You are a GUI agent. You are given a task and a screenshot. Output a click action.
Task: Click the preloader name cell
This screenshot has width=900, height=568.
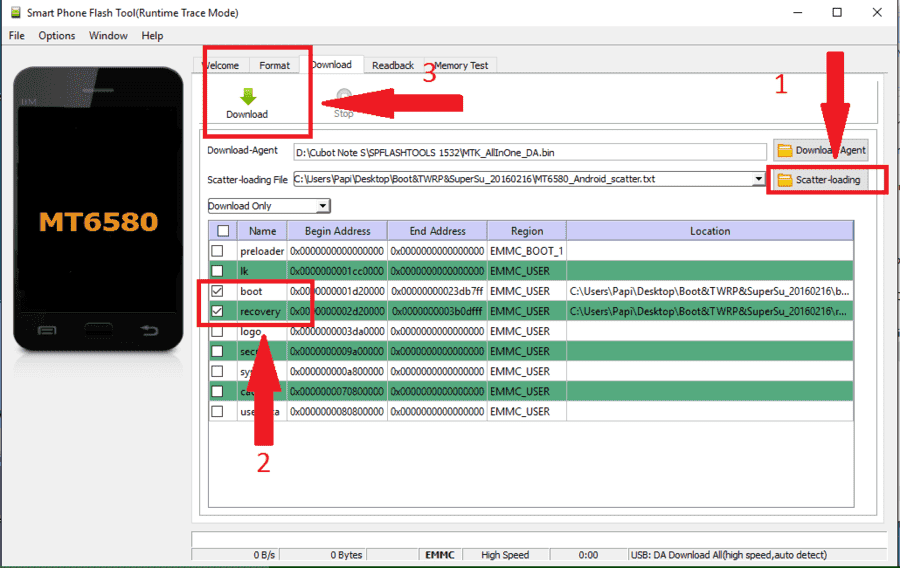(x=262, y=251)
